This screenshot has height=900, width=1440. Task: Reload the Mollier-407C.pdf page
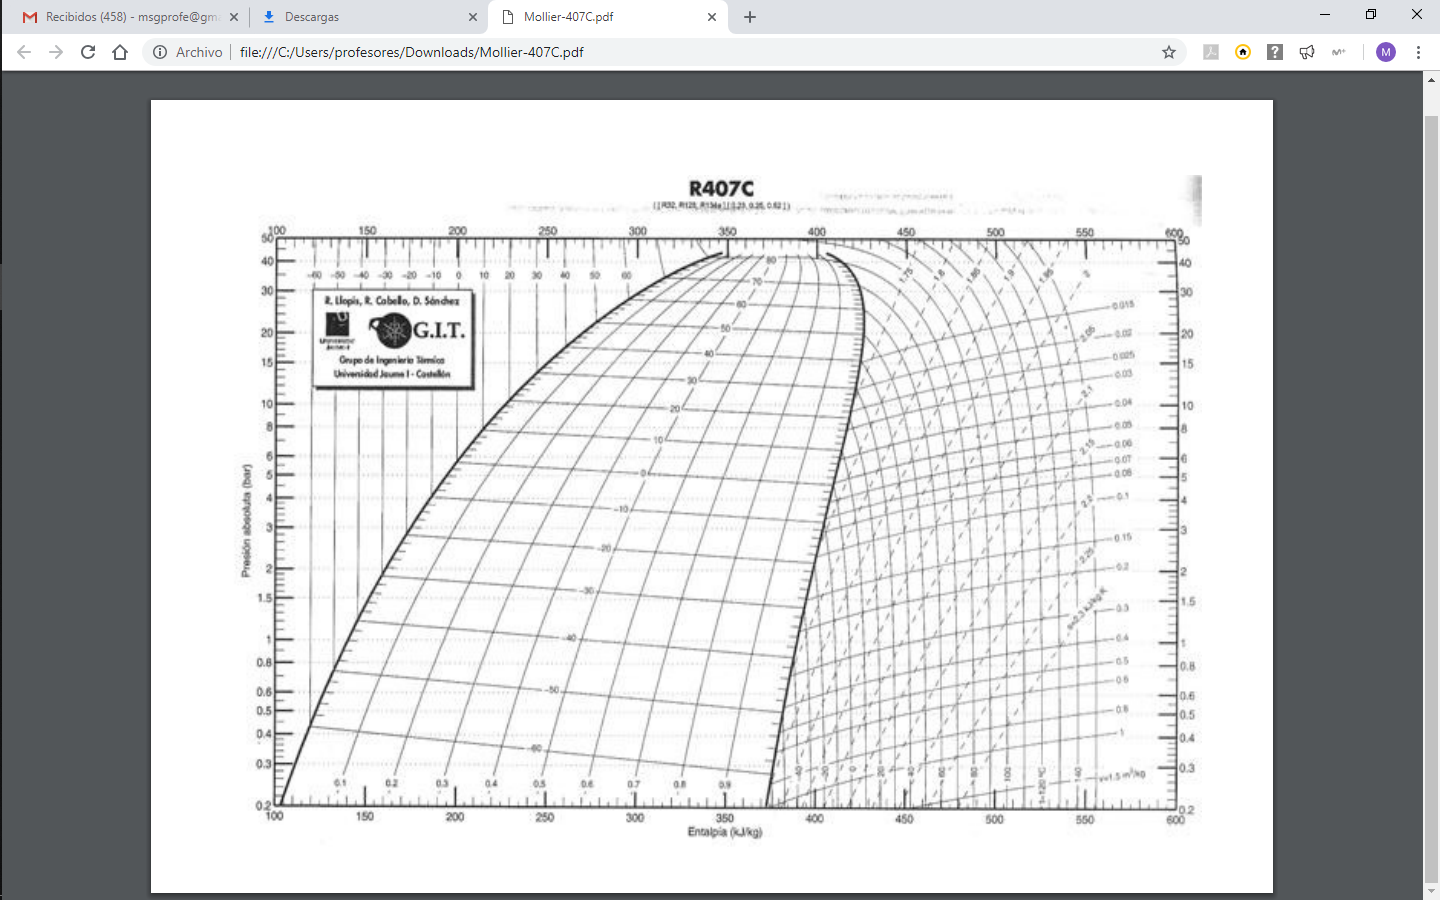88,51
